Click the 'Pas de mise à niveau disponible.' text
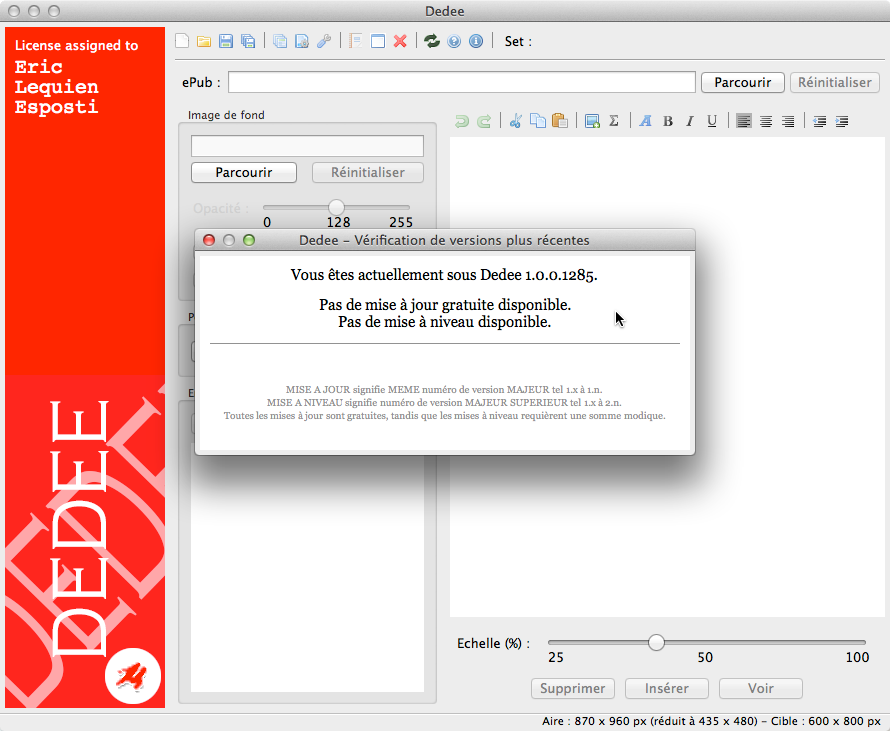Viewport: 890px width, 731px height. (x=444, y=322)
